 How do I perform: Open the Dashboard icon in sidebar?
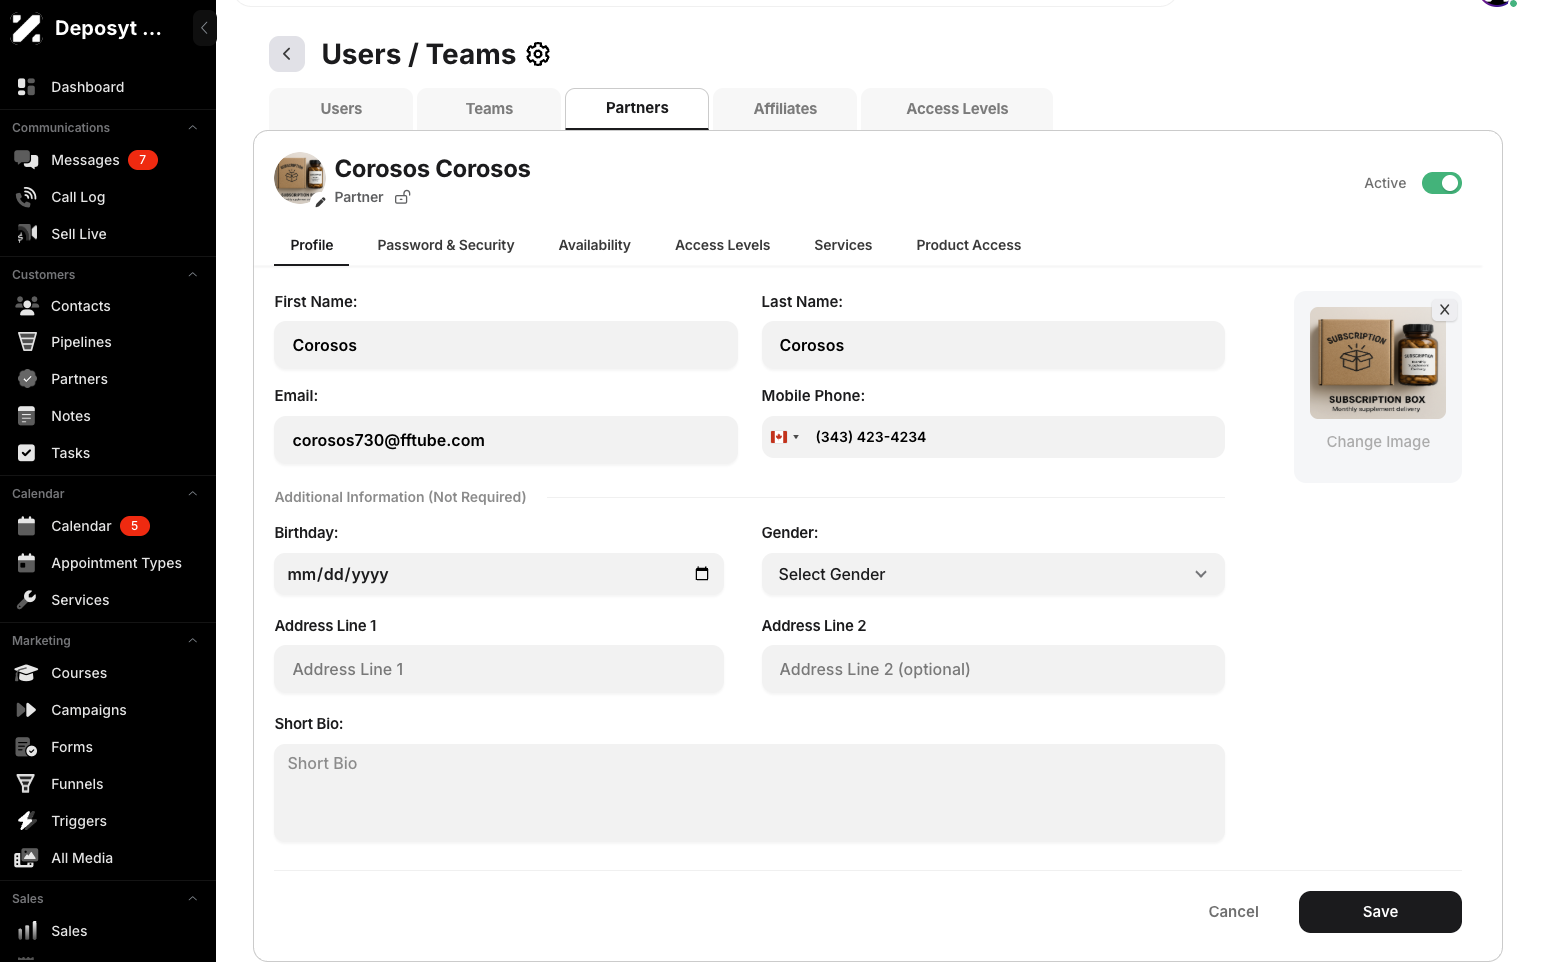pyautogui.click(x=27, y=87)
